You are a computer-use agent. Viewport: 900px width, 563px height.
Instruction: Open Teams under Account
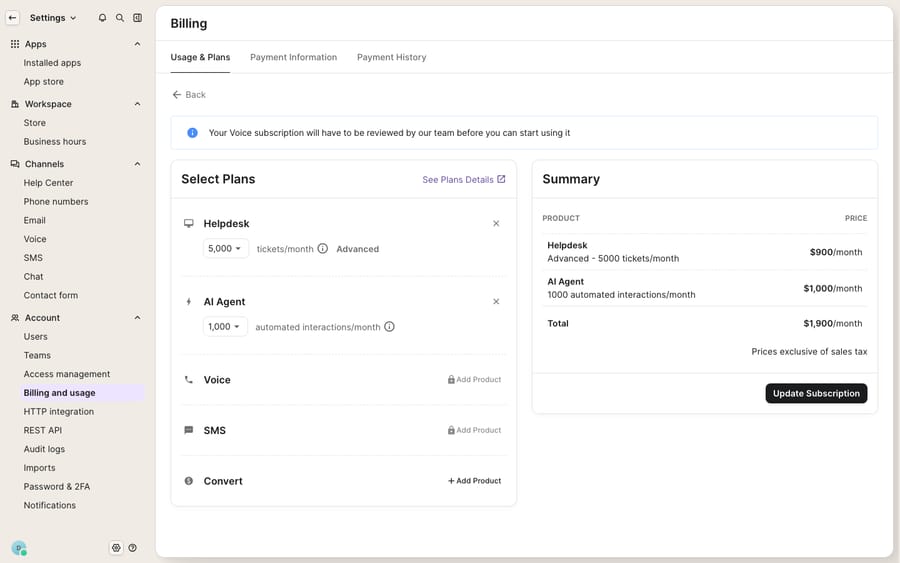point(37,355)
